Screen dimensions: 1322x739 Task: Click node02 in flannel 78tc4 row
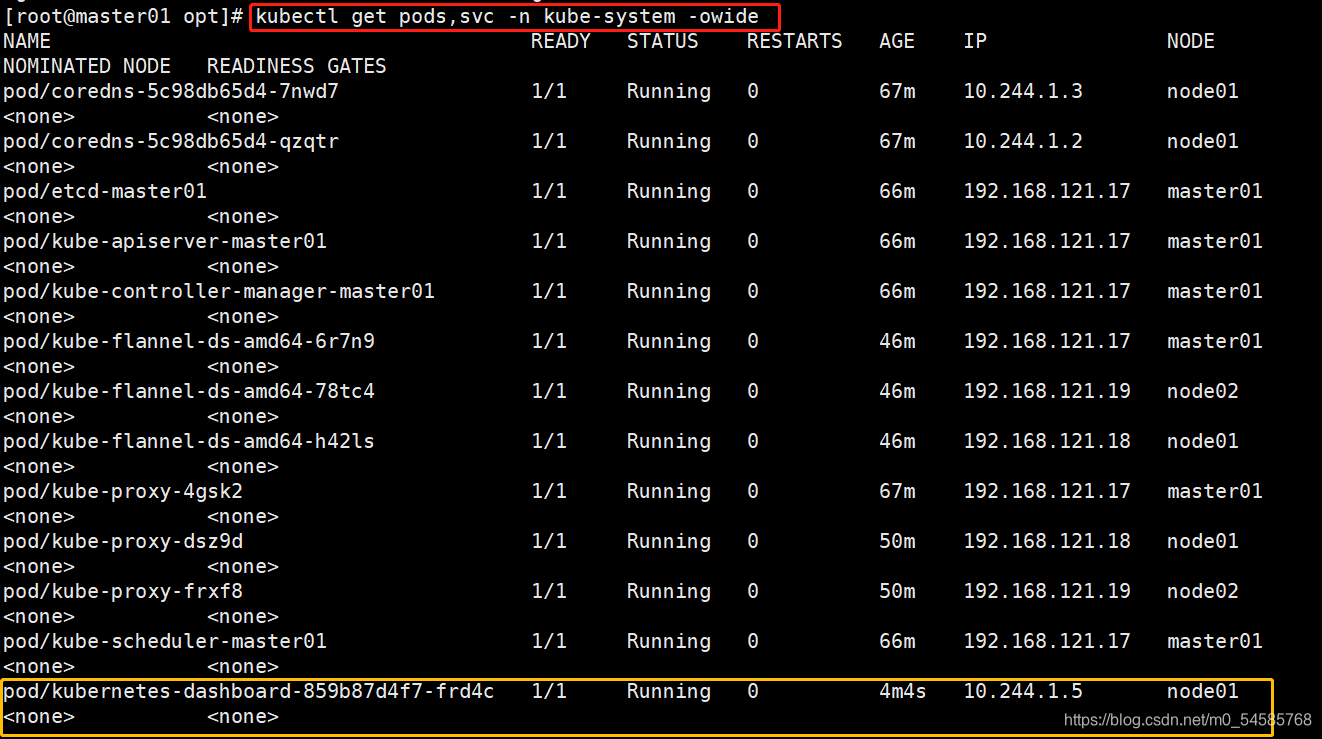coord(1203,391)
